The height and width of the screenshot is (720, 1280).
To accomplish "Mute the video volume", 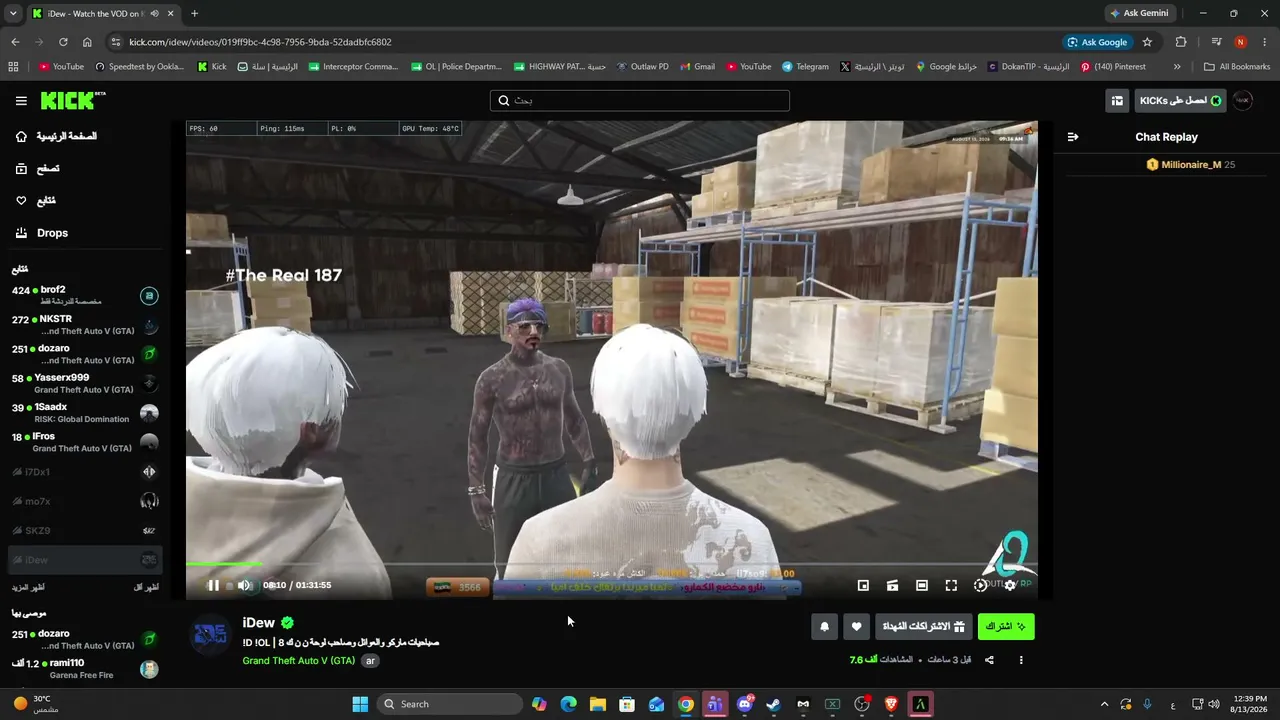I will click(x=244, y=585).
